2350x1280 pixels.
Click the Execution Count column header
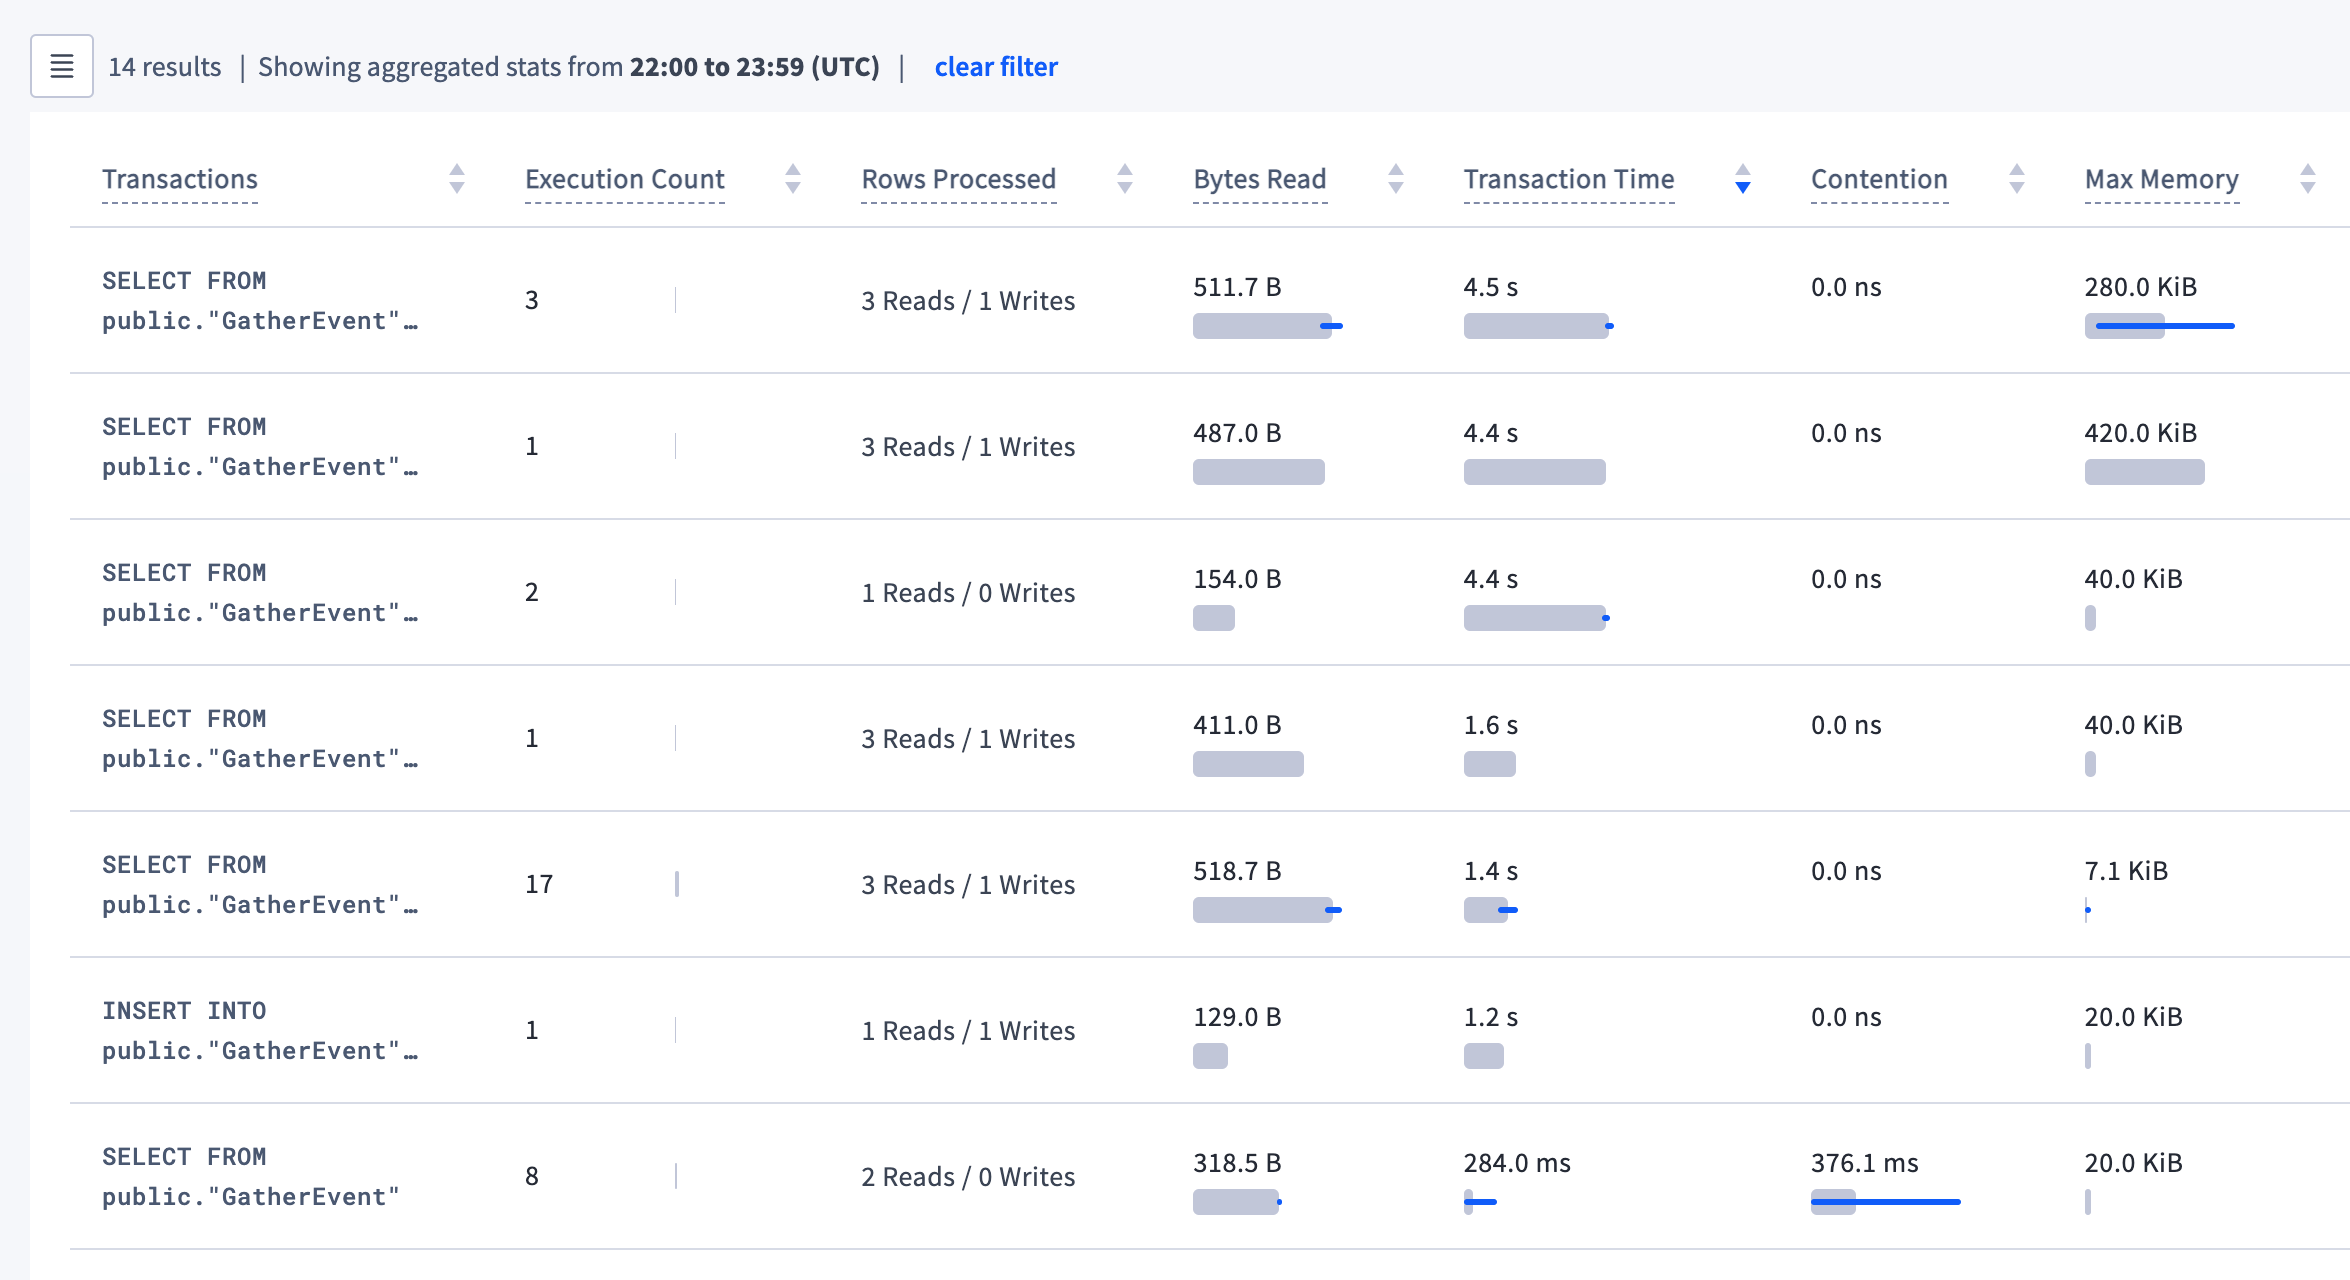(624, 180)
